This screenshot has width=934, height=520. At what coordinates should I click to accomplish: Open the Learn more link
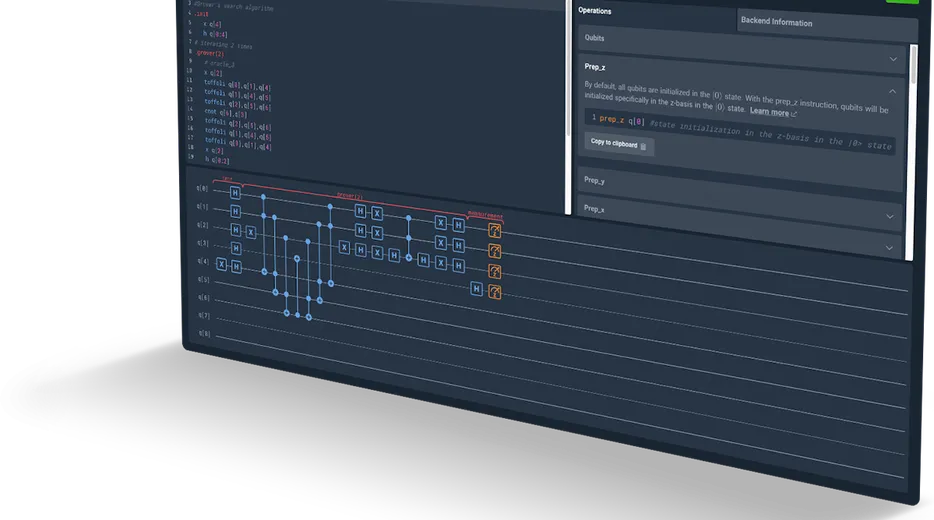769,112
